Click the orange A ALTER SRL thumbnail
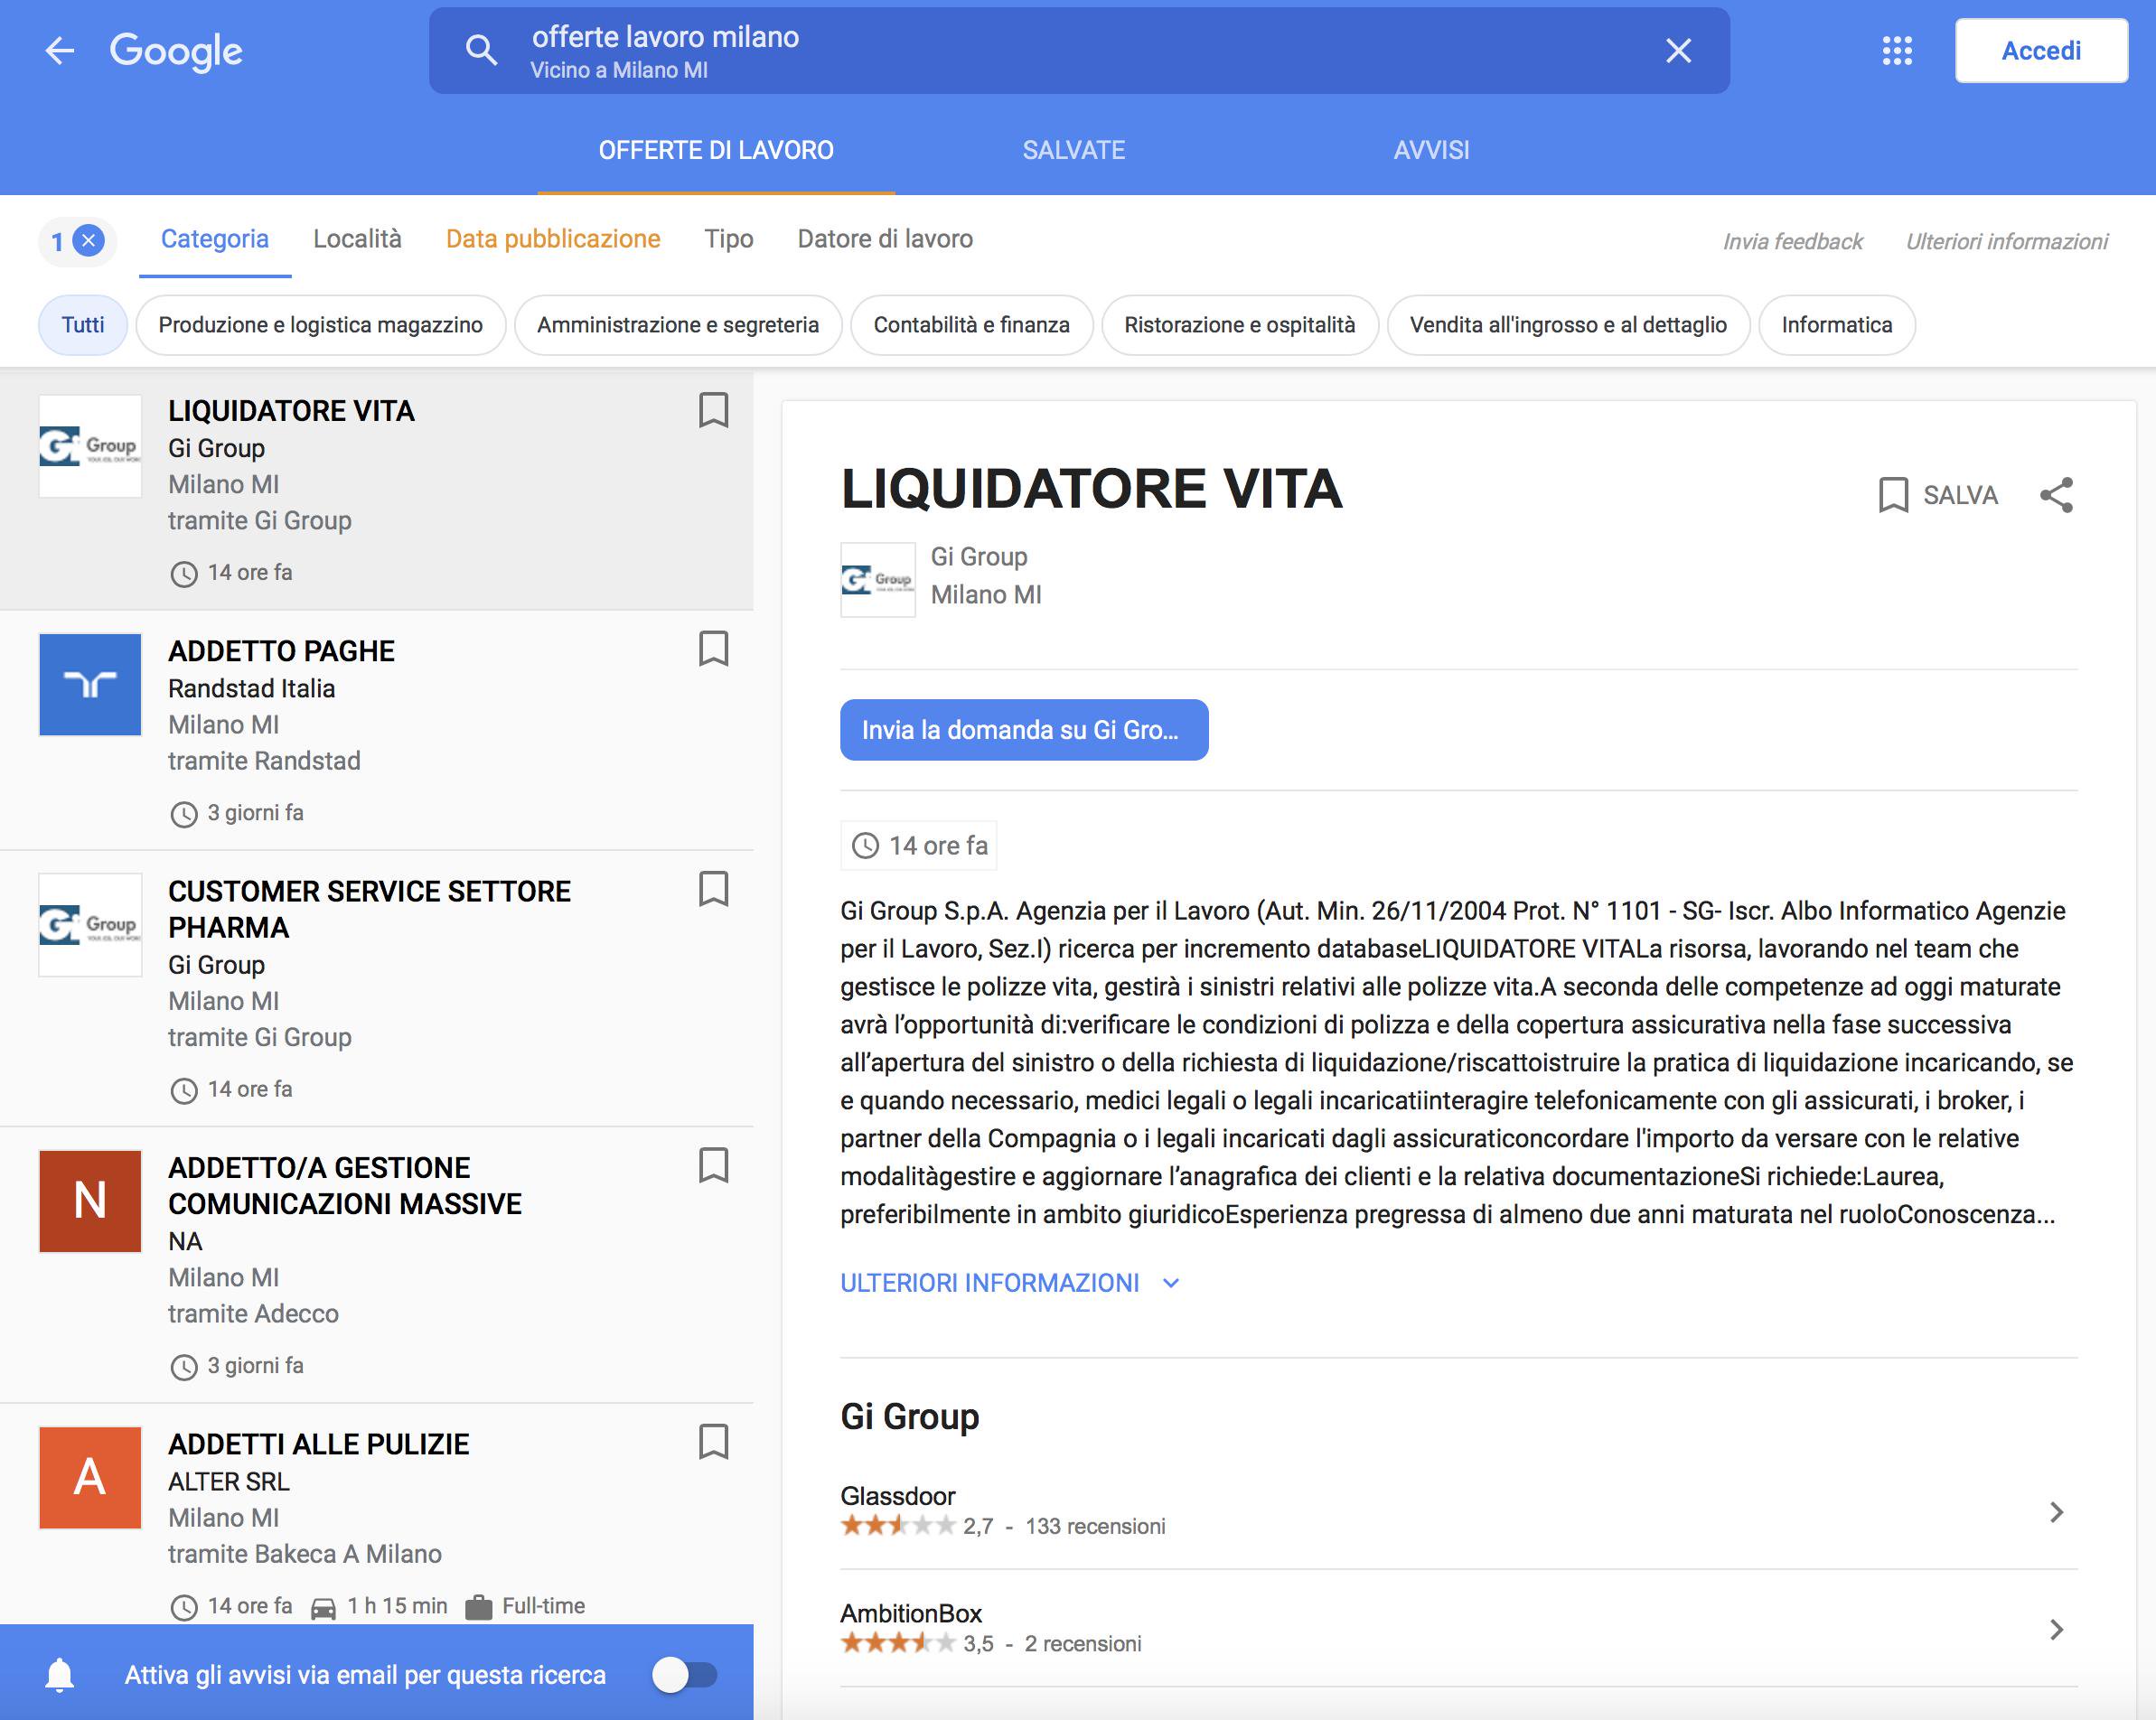This screenshot has width=2156, height=1720. coord(90,1478)
